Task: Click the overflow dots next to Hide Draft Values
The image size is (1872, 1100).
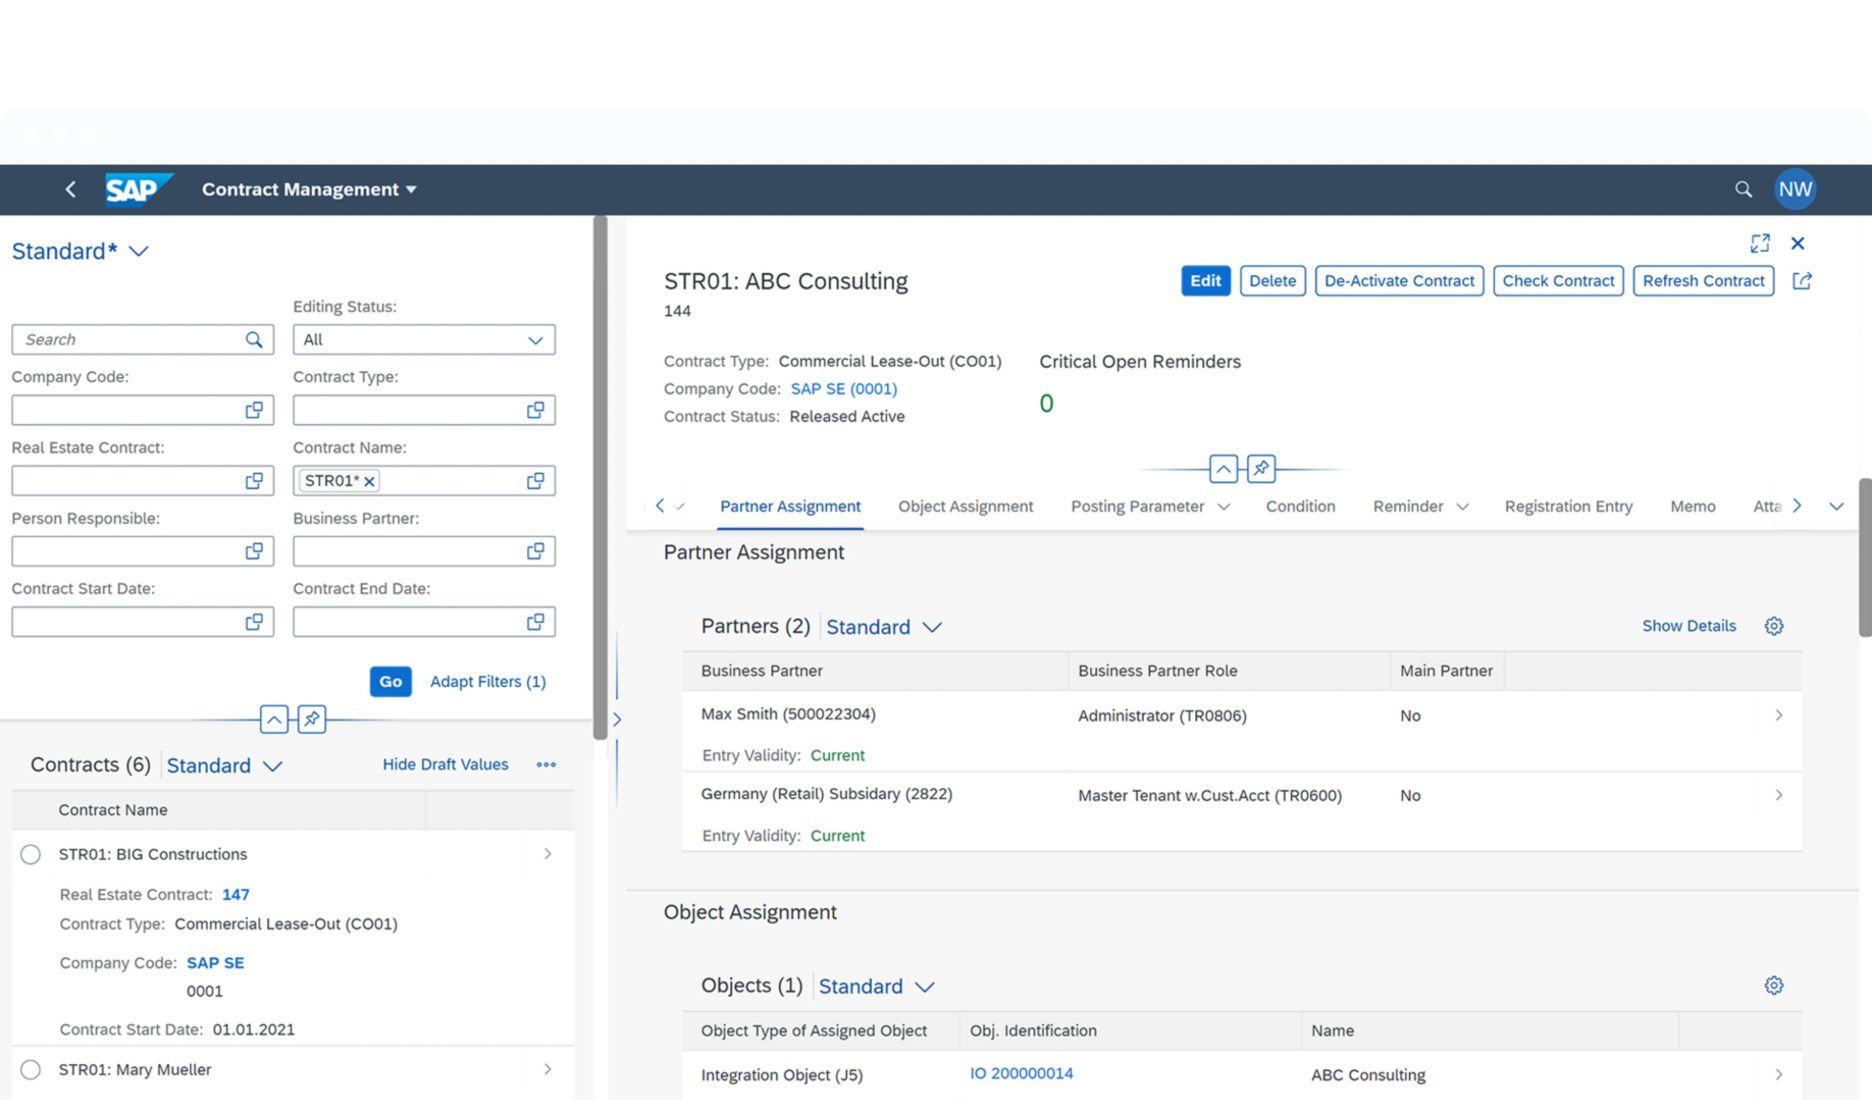Action: 545,764
